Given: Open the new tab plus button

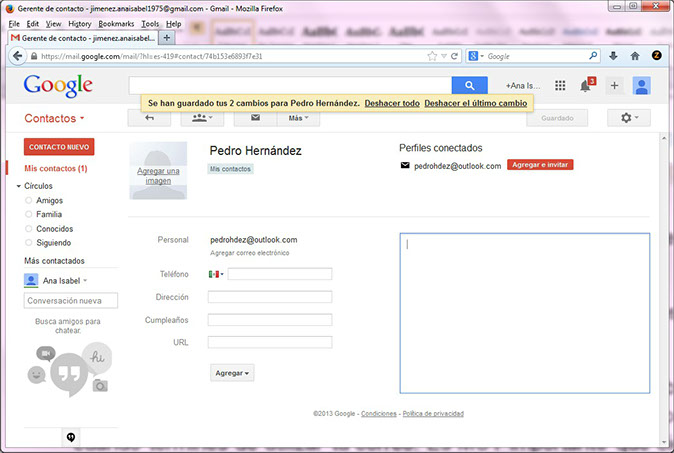Looking at the screenshot, I should [166, 38].
